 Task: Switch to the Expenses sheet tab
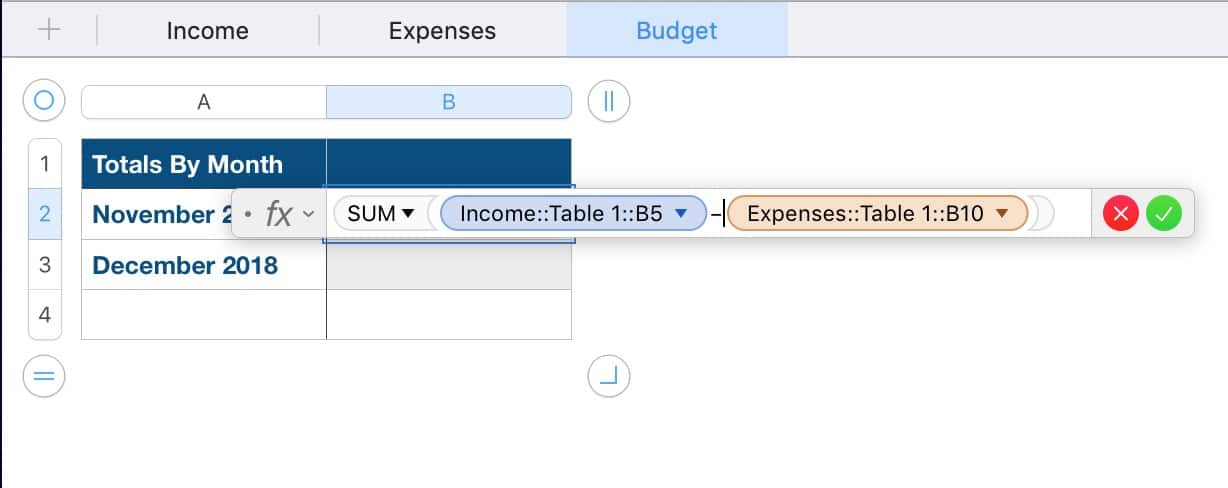(x=442, y=30)
